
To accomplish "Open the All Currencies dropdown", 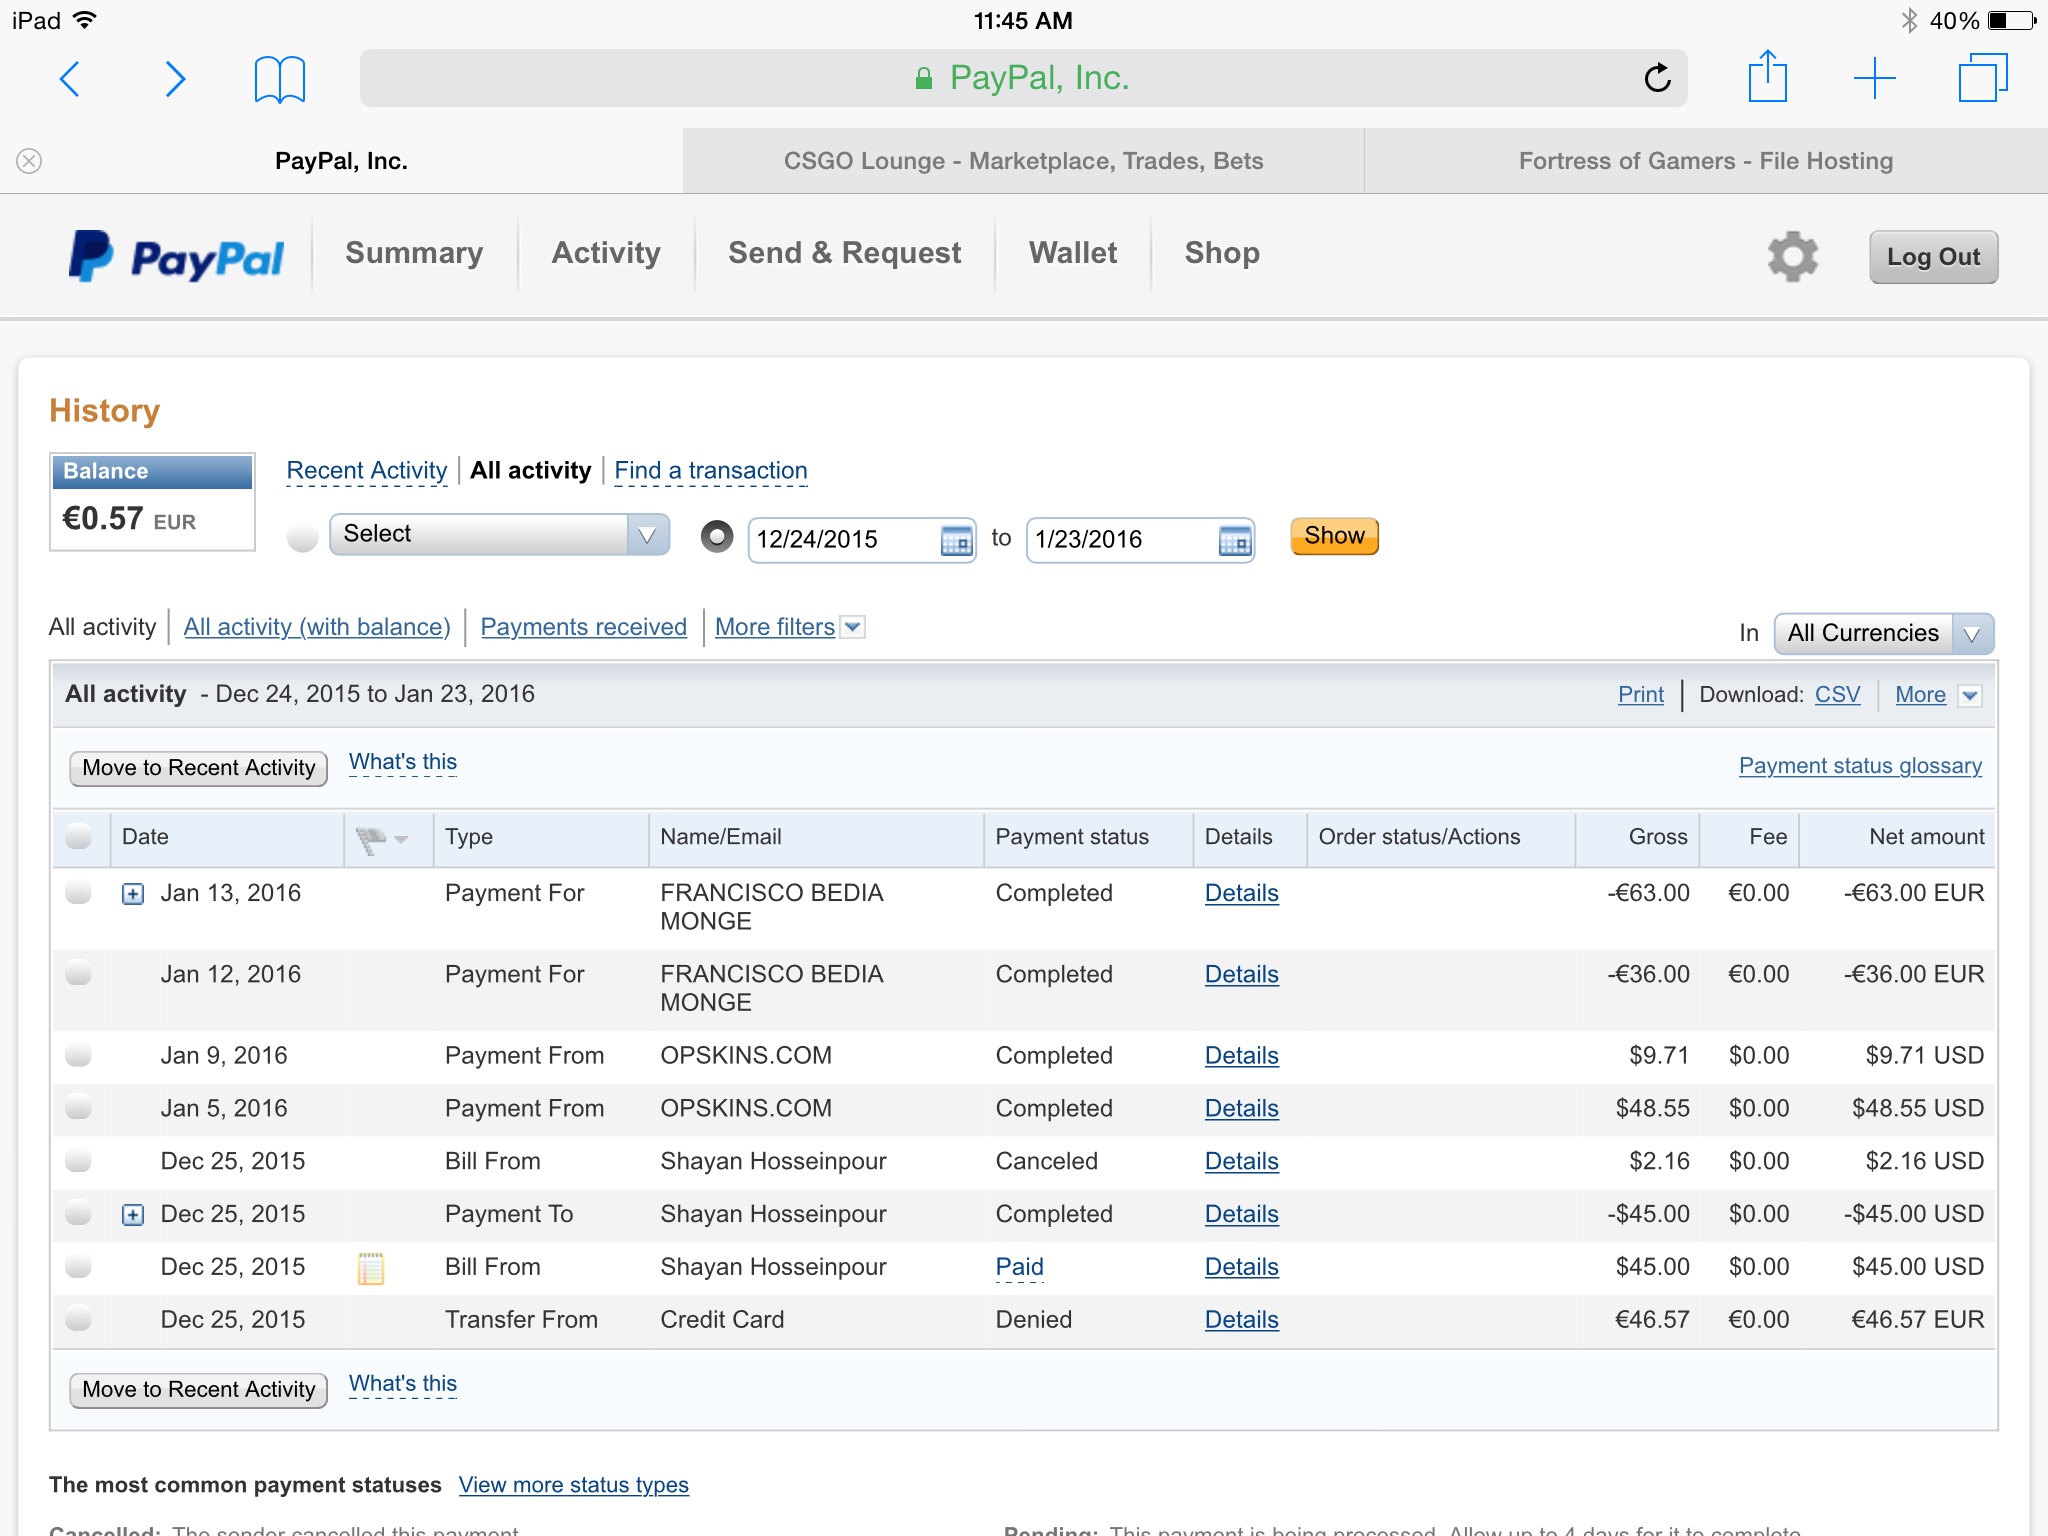I will (1883, 634).
